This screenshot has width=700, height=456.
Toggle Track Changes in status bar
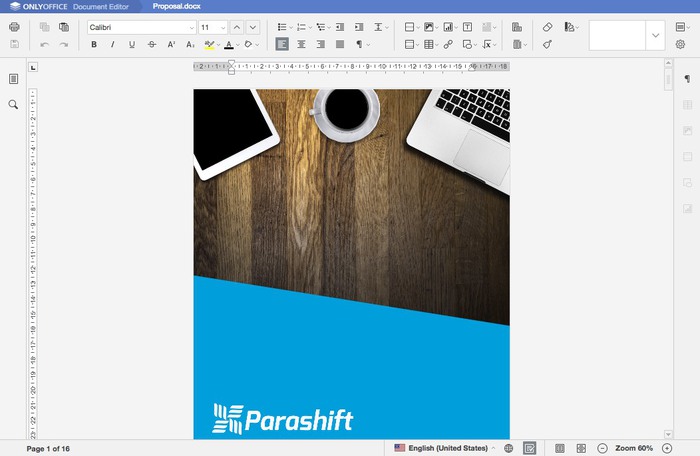coord(529,448)
